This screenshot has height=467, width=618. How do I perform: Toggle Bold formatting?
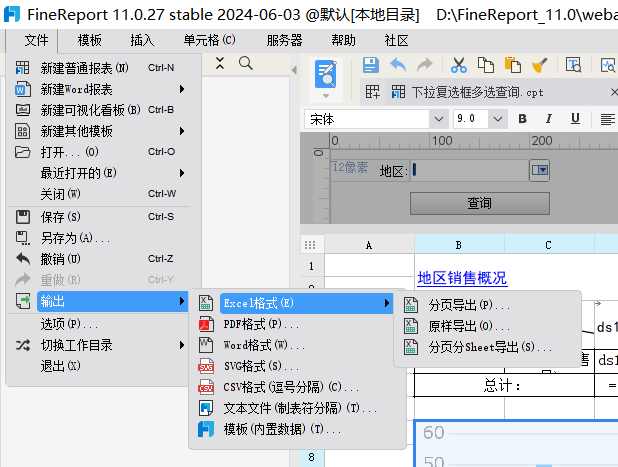pyautogui.click(x=522, y=119)
